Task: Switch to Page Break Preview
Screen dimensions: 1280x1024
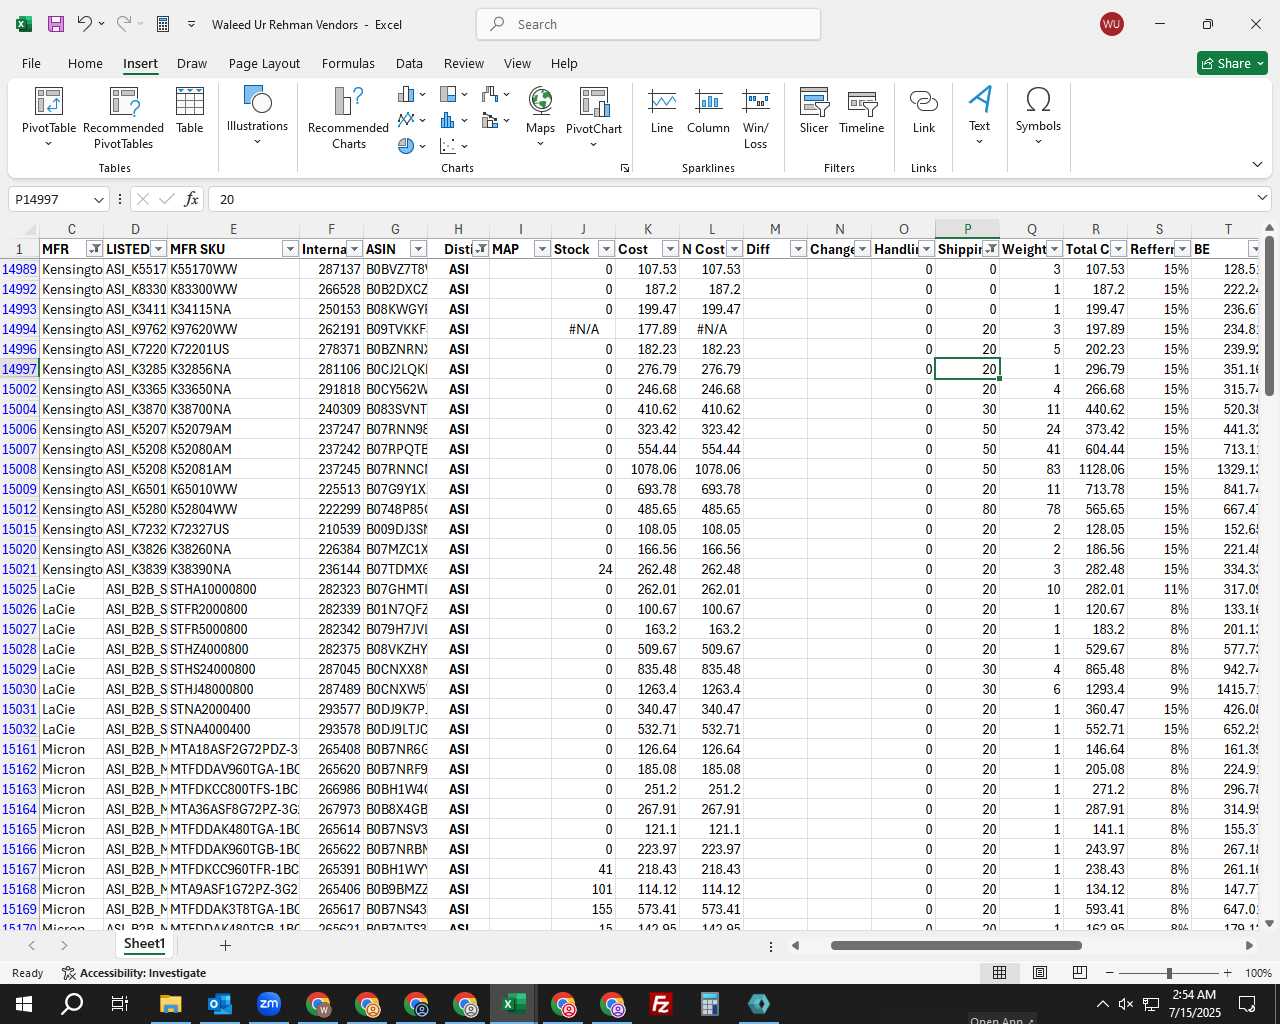Action: (1080, 973)
